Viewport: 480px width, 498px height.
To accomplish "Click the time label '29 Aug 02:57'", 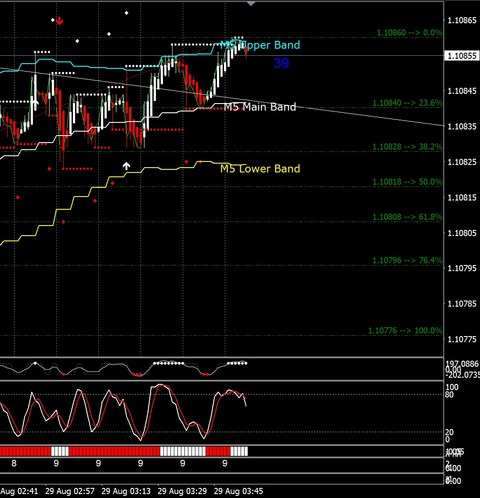I will pyautogui.click(x=70, y=491).
